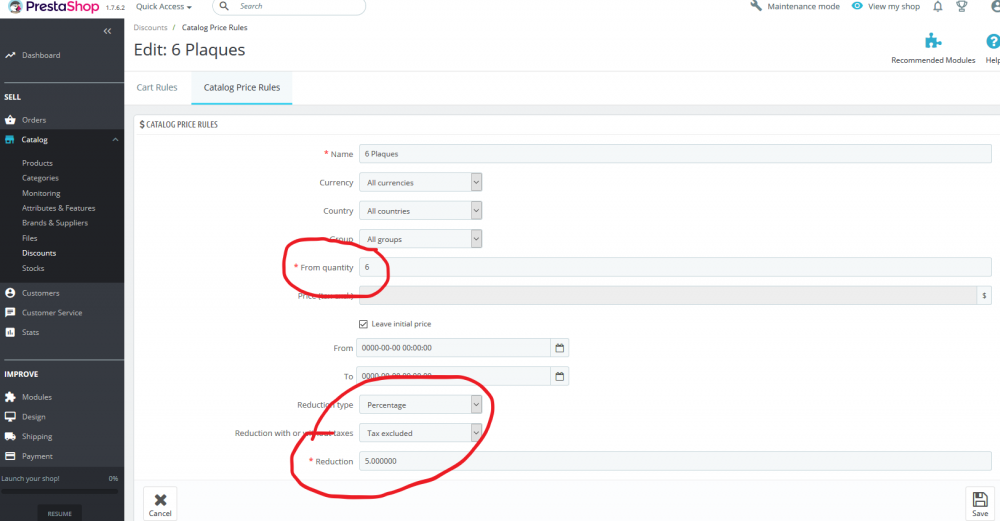This screenshot has width=1000, height=521.
Task: Click the Launch your shop progress bar
Action: [59, 491]
